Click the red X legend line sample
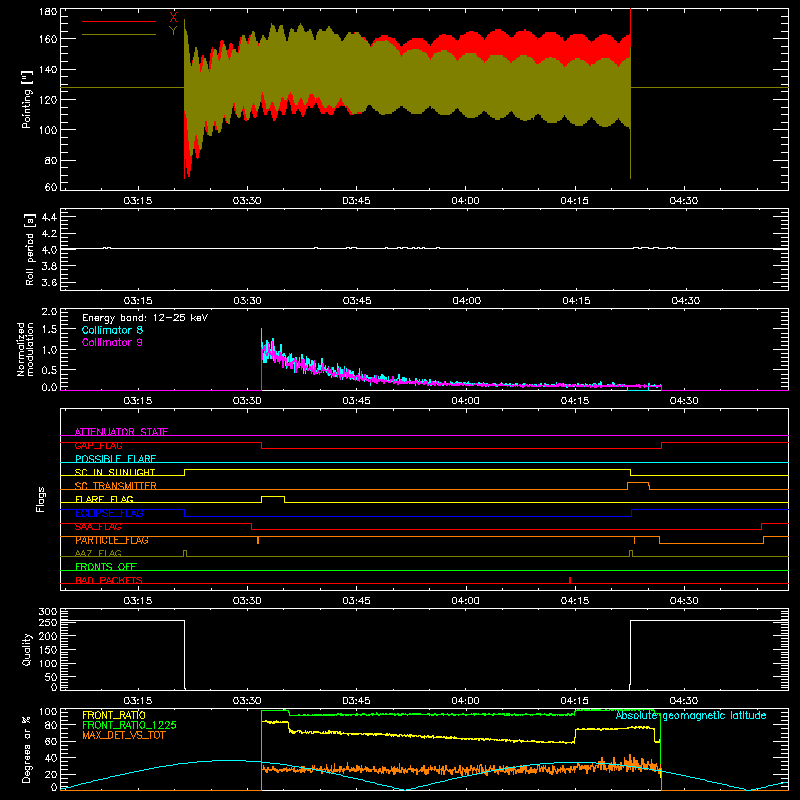This screenshot has height=800, width=800. tap(119, 21)
